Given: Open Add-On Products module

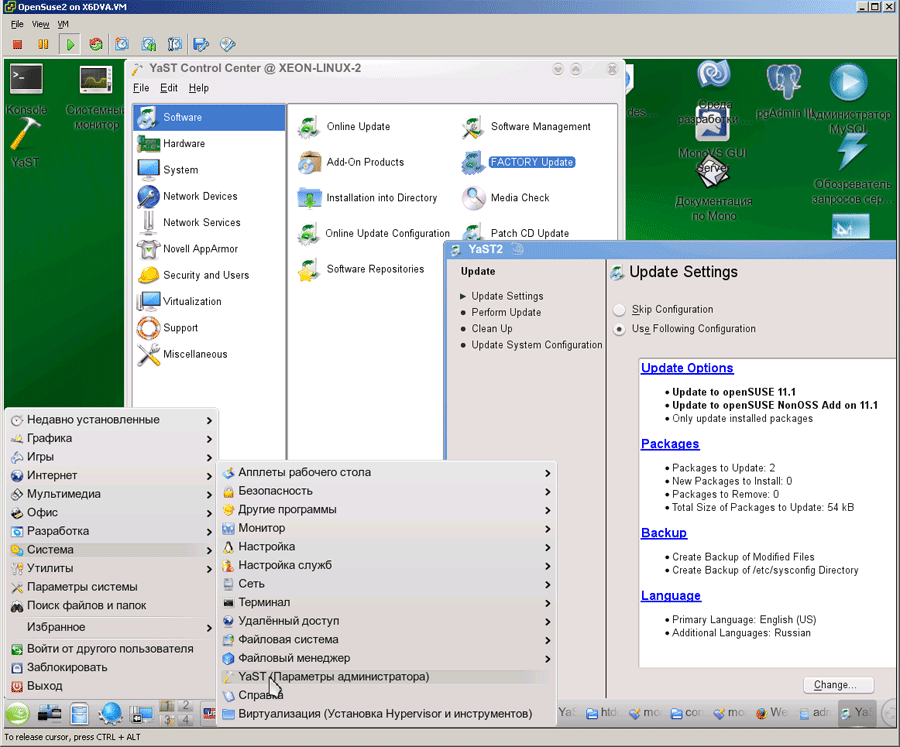Looking at the screenshot, I should pyautogui.click(x=351, y=162).
